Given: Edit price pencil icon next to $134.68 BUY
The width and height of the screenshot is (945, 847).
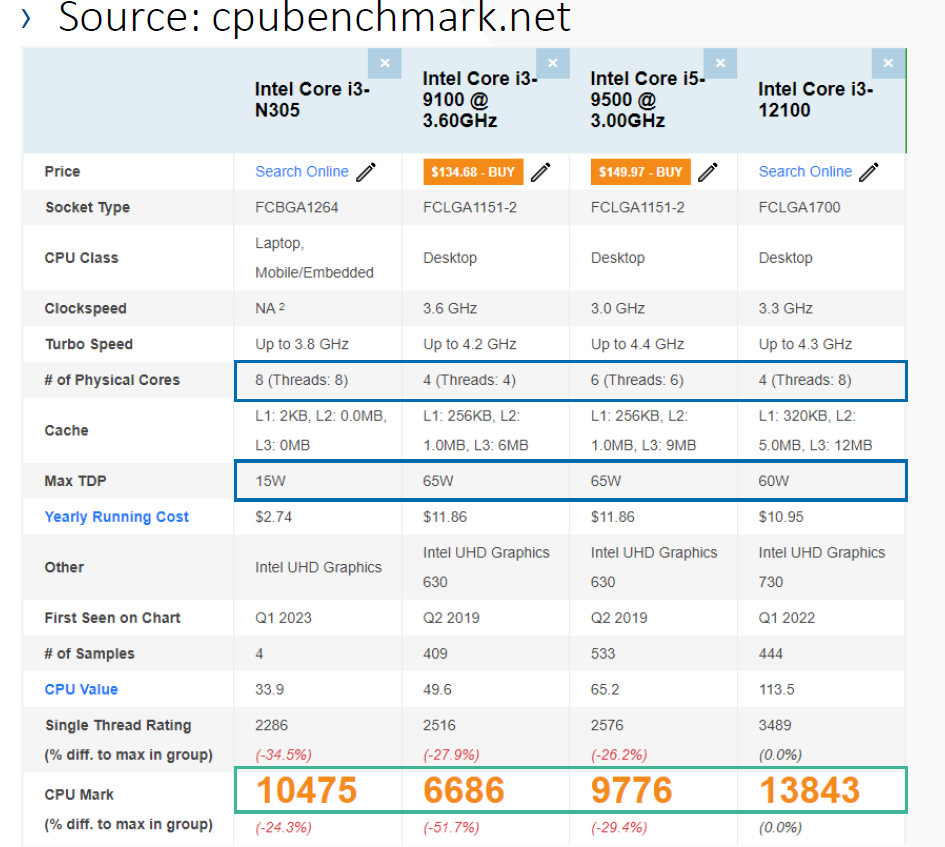Looking at the screenshot, I should 541,172.
